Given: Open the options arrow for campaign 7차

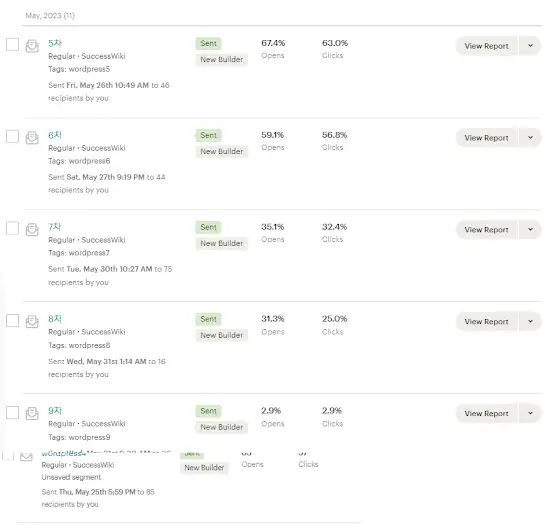Looking at the screenshot, I should pos(530,229).
